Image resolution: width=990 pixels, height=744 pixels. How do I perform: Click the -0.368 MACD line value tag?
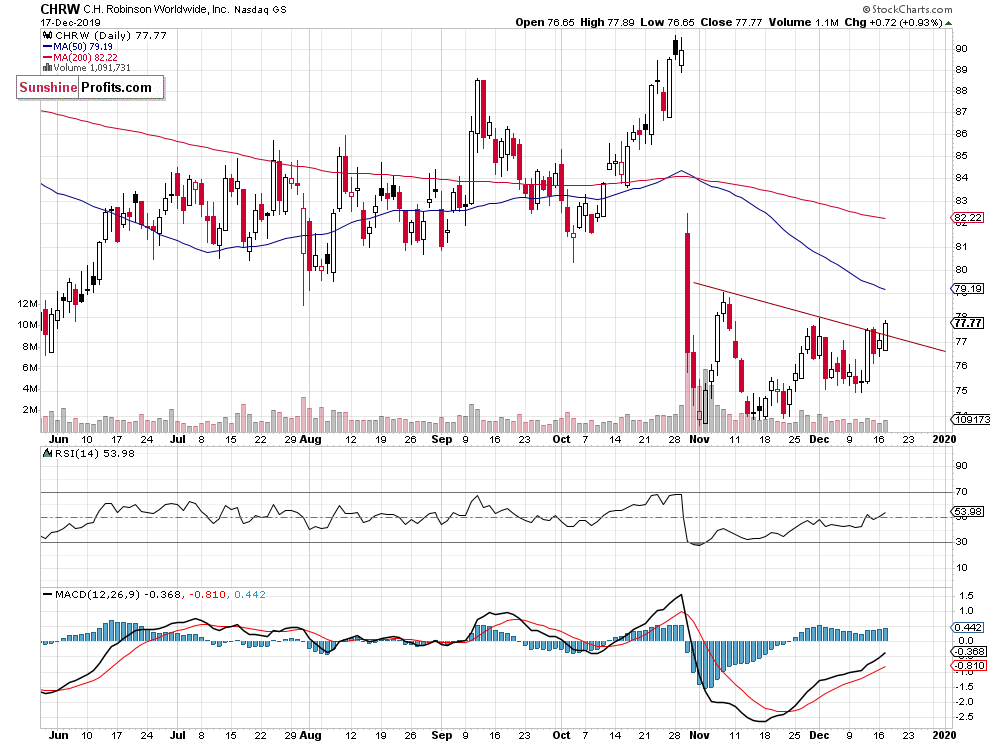click(968, 652)
